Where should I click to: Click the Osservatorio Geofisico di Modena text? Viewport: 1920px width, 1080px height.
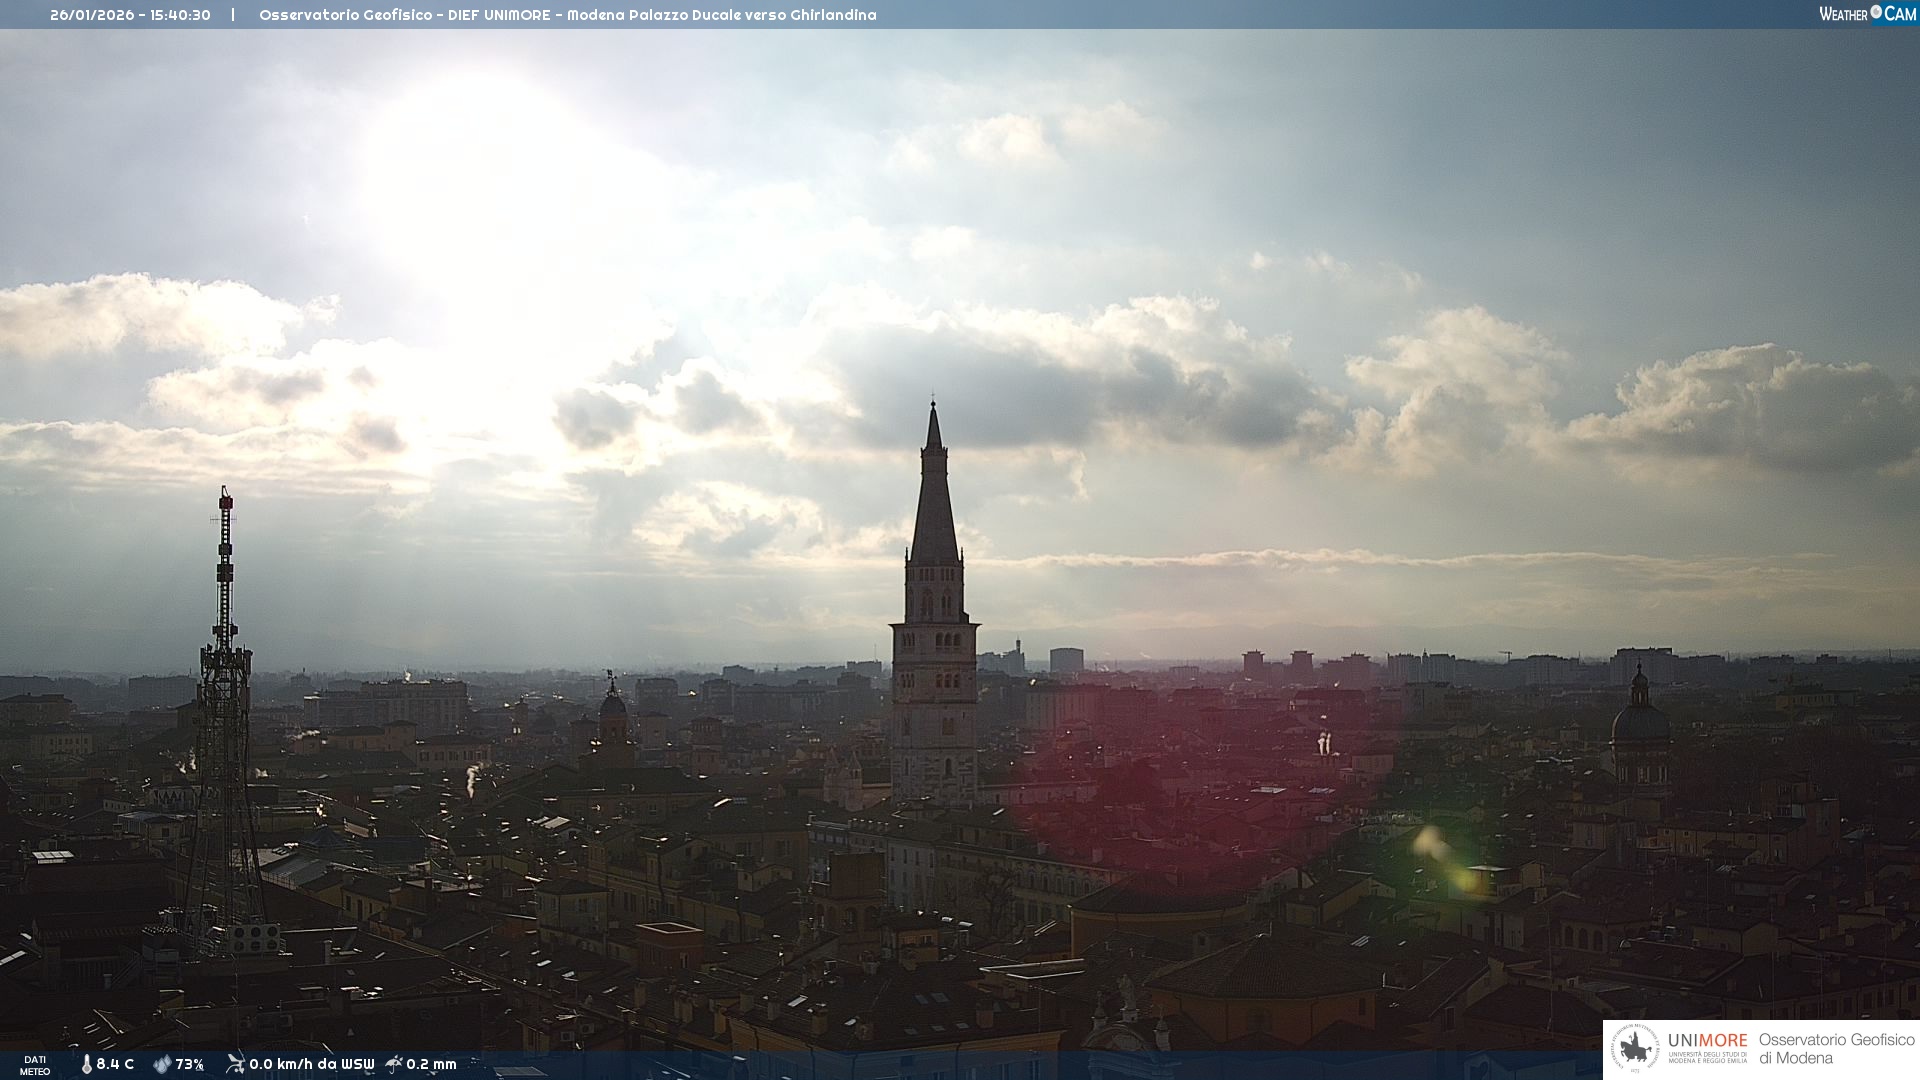(x=1835, y=1048)
